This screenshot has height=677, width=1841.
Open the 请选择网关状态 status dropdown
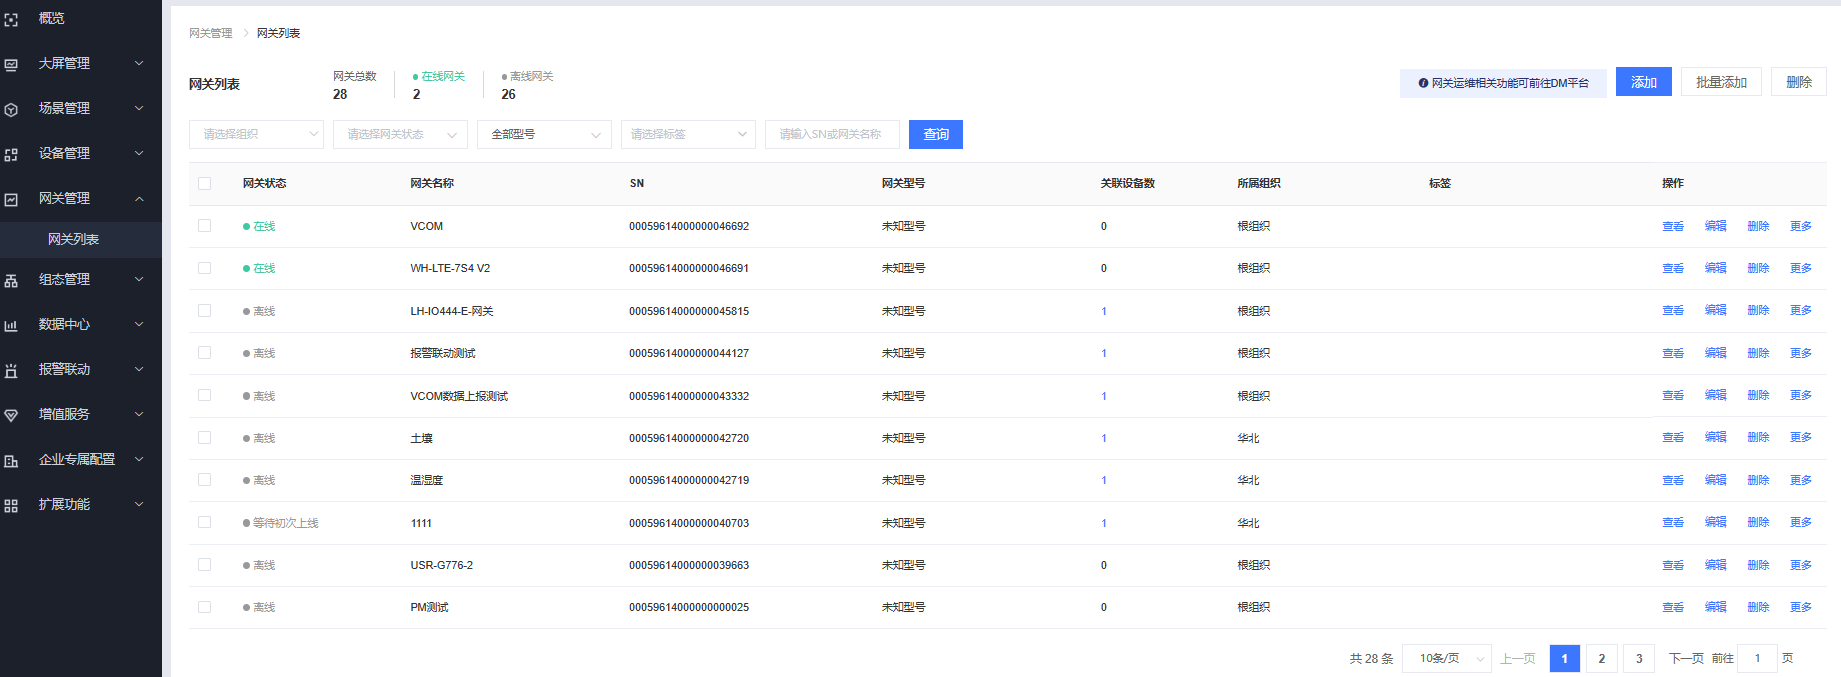pyautogui.click(x=400, y=134)
